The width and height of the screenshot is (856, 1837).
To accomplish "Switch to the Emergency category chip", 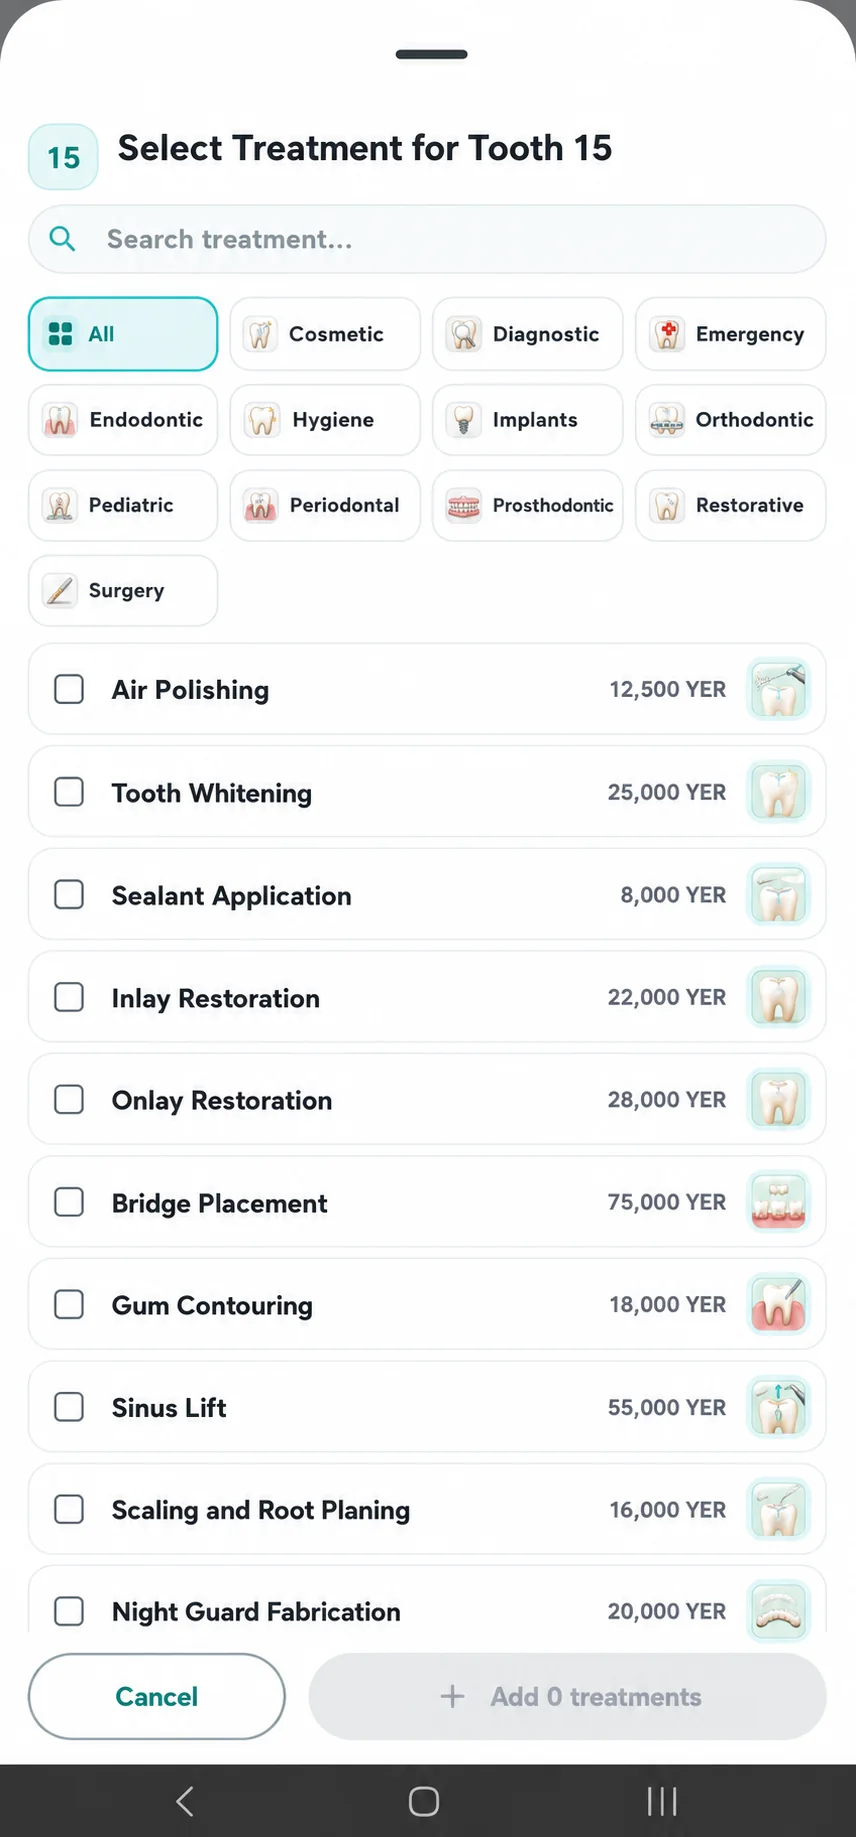I will tap(730, 334).
